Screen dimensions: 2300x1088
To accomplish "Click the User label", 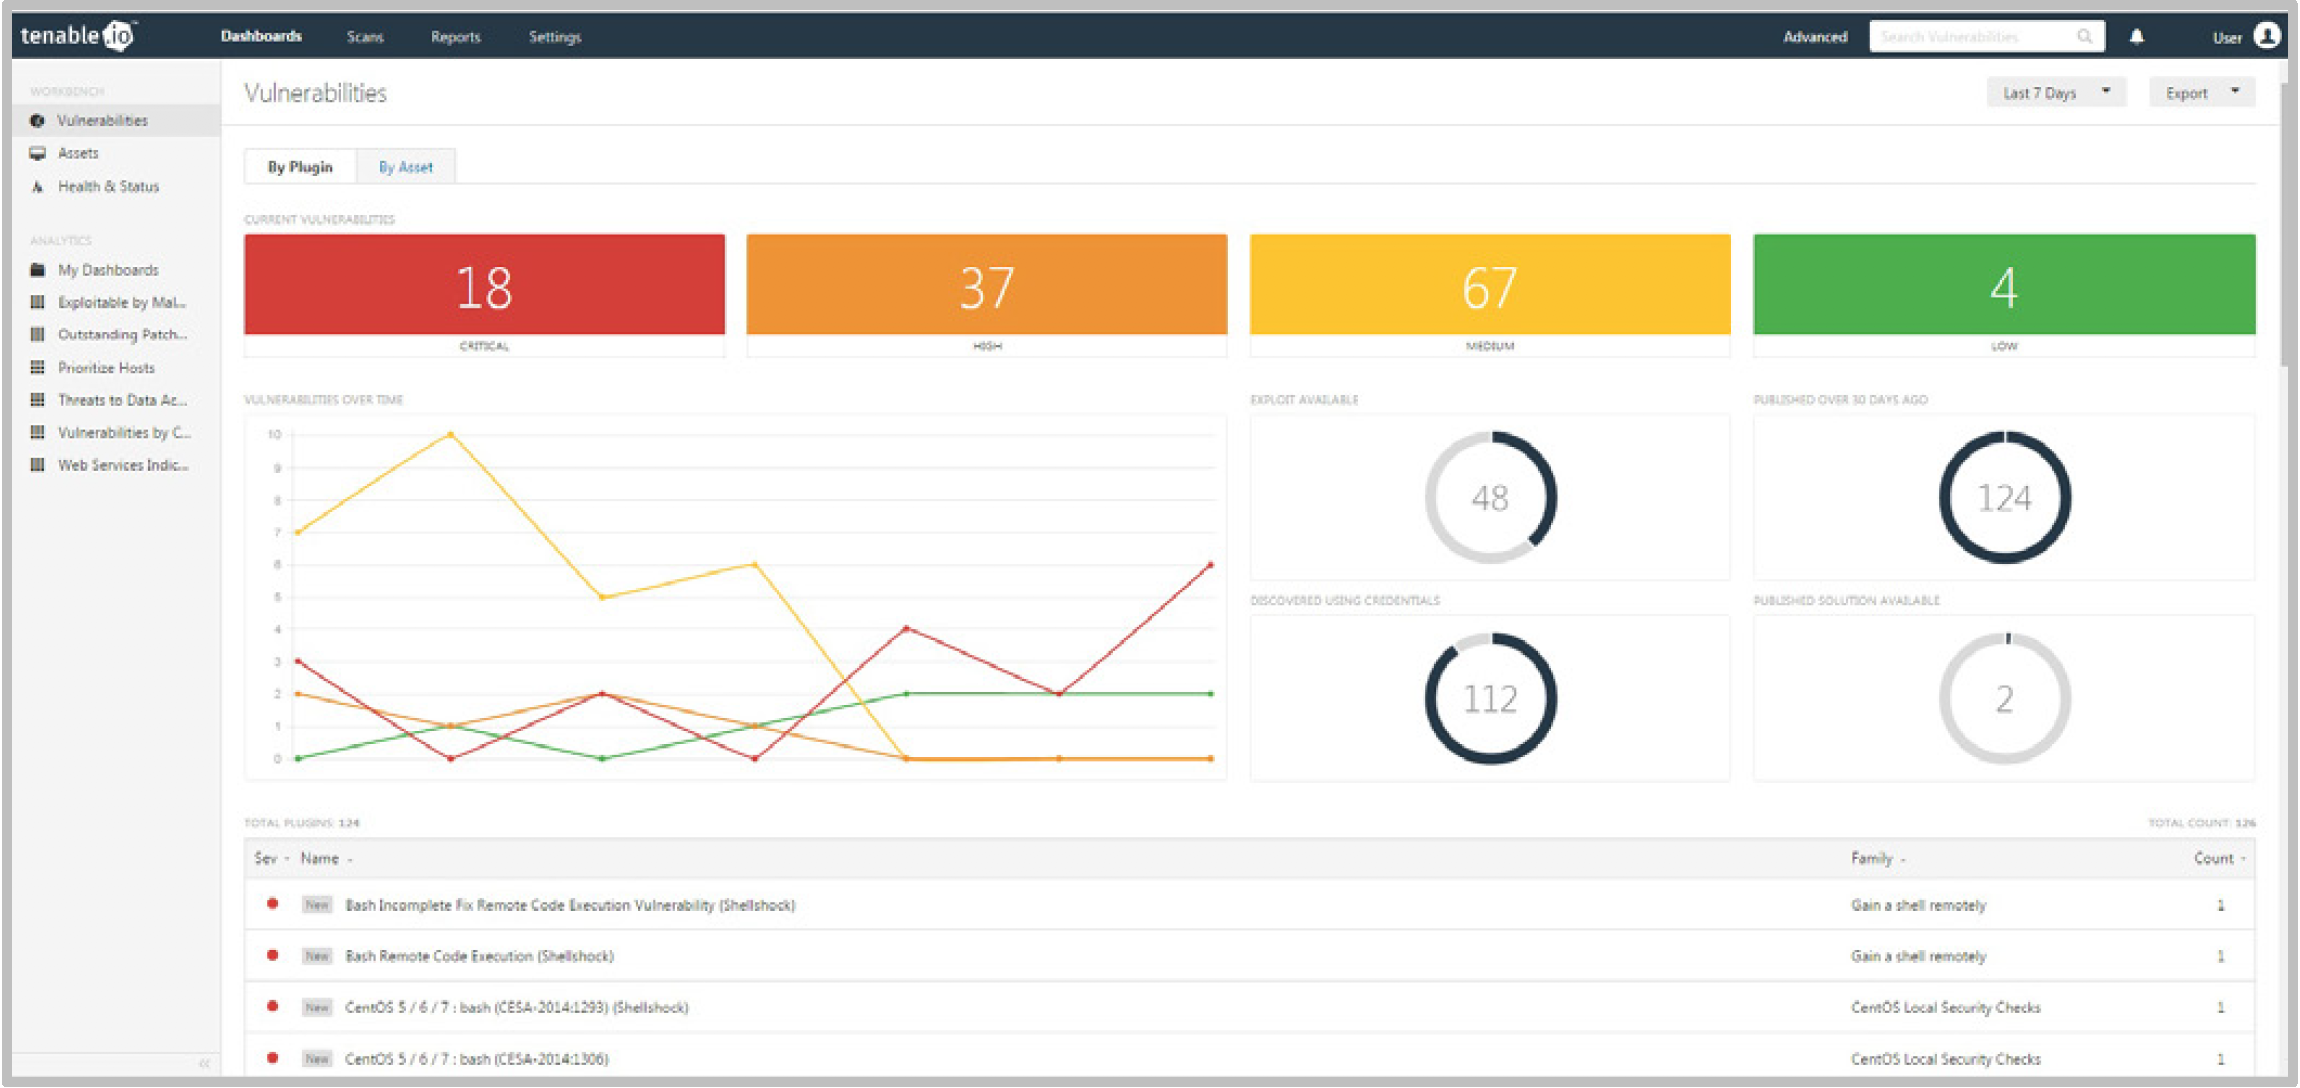I will pos(2227,38).
